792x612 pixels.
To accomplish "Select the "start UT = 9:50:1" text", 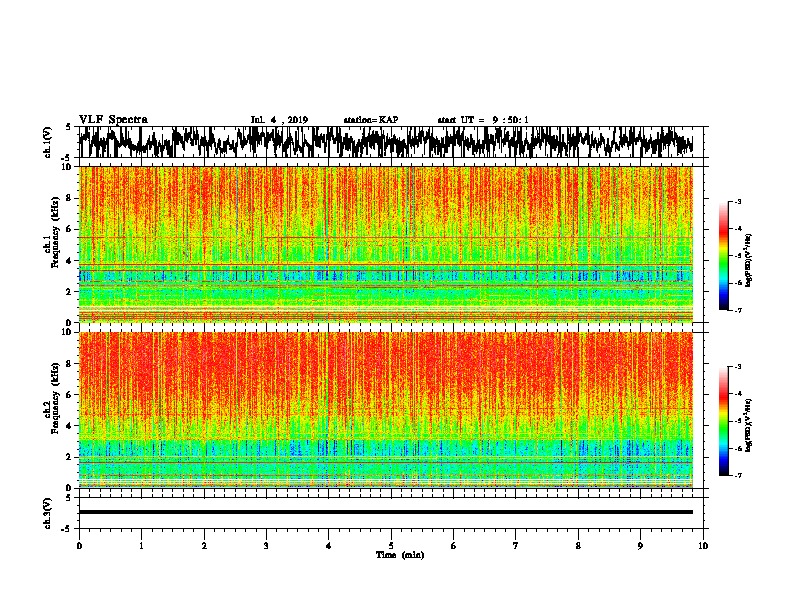I will tap(483, 120).
